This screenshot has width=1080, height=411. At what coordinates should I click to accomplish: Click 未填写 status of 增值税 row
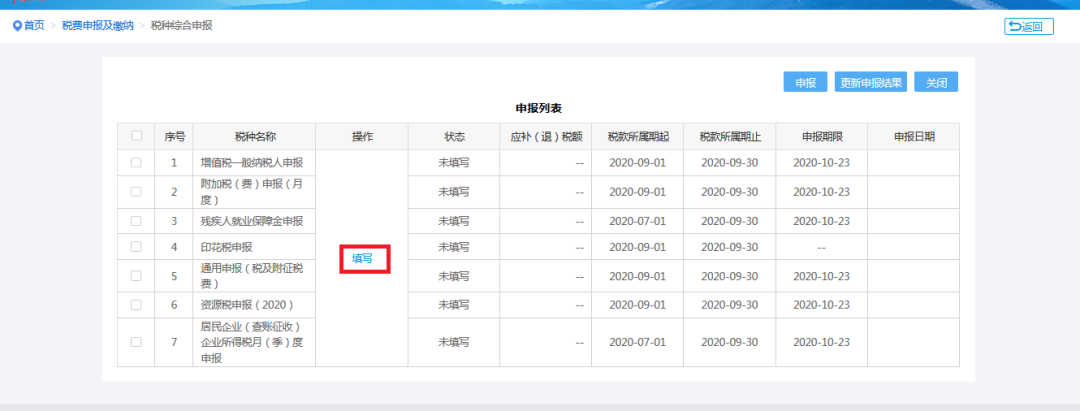click(454, 162)
